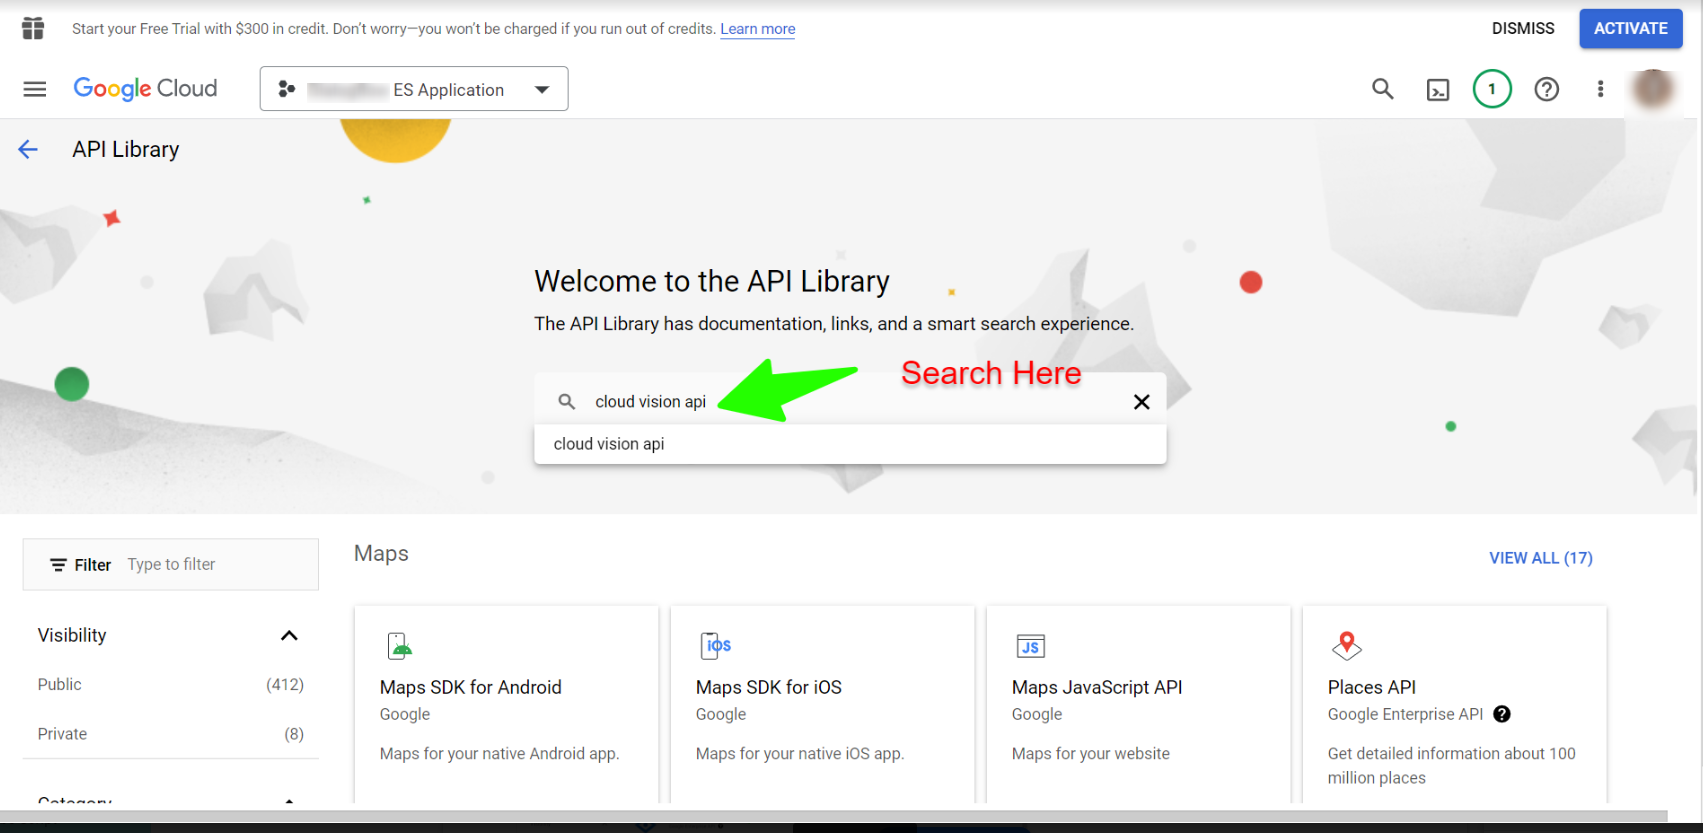Screen dimensions: 1703x833
Task: Clear the search box with the X
Action: tap(1141, 402)
